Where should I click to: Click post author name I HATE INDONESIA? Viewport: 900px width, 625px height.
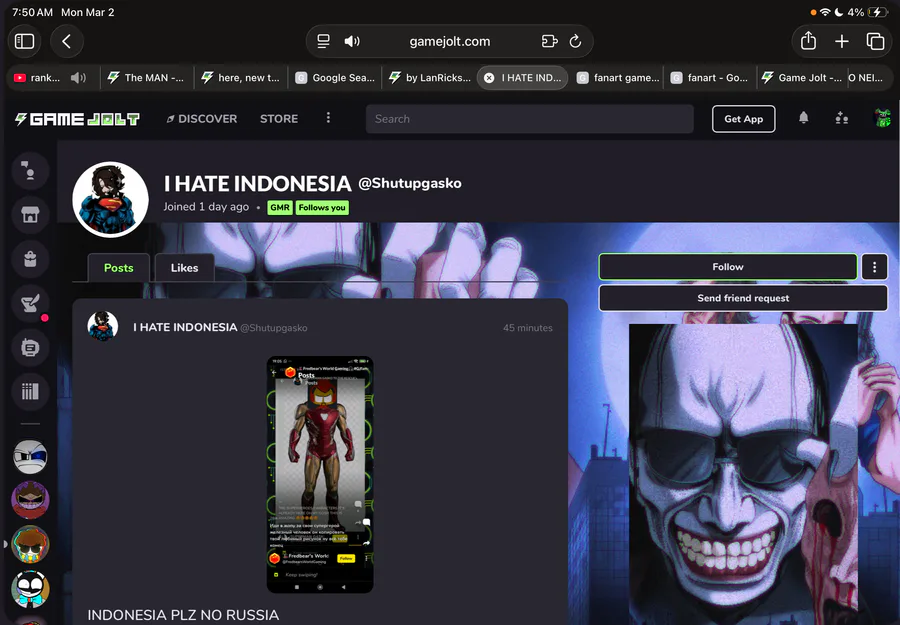tap(185, 327)
